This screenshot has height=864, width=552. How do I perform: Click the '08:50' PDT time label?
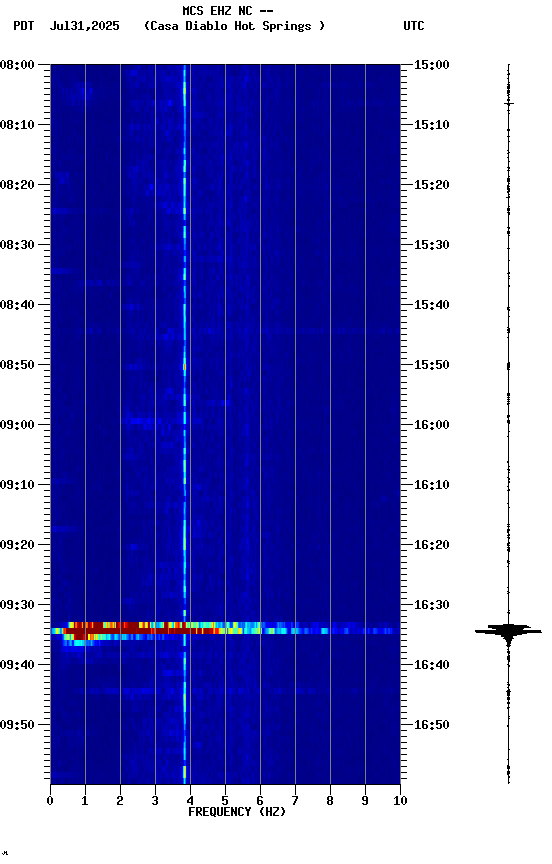(x=17, y=365)
